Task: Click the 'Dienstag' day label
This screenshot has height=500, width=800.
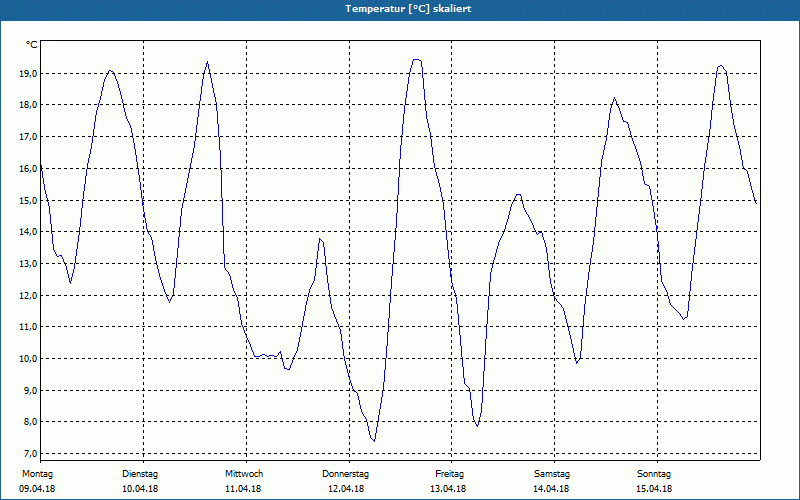Action: tap(140, 474)
